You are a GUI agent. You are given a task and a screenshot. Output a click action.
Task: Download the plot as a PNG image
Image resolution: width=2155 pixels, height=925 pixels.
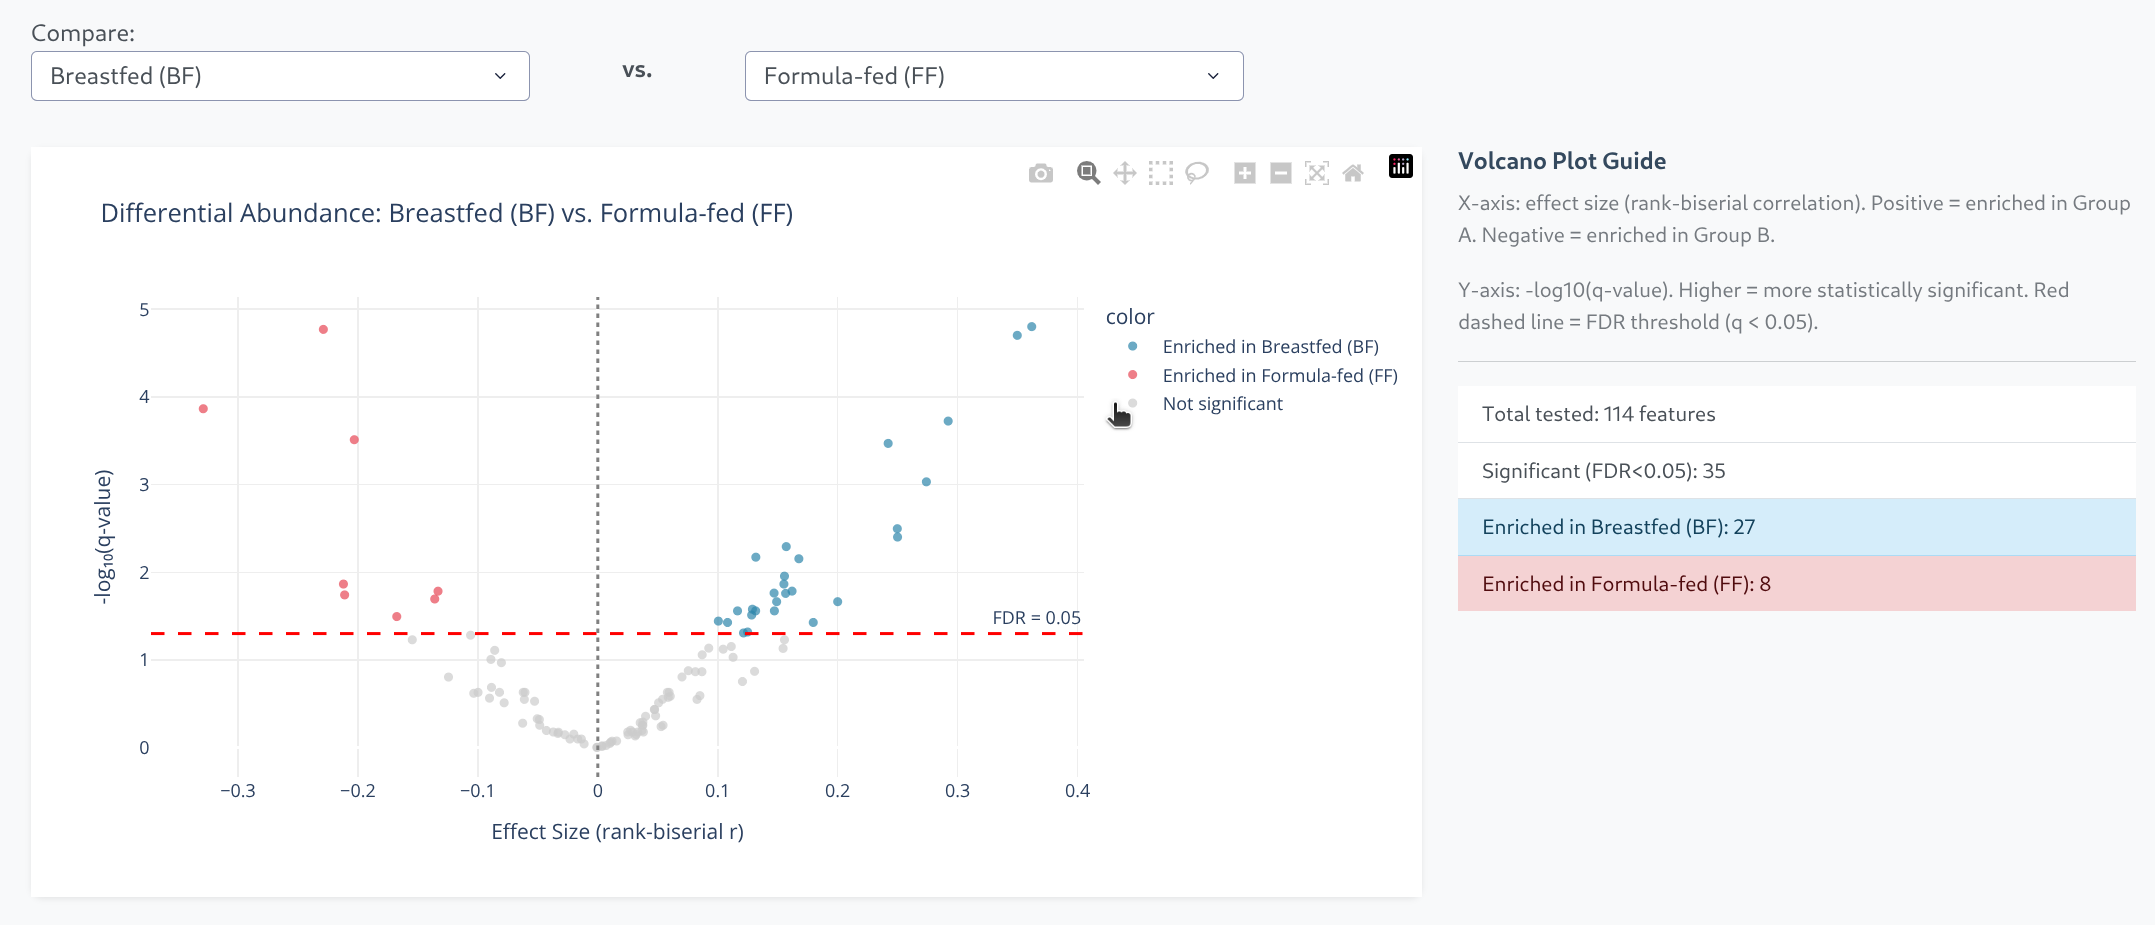[x=1040, y=172]
